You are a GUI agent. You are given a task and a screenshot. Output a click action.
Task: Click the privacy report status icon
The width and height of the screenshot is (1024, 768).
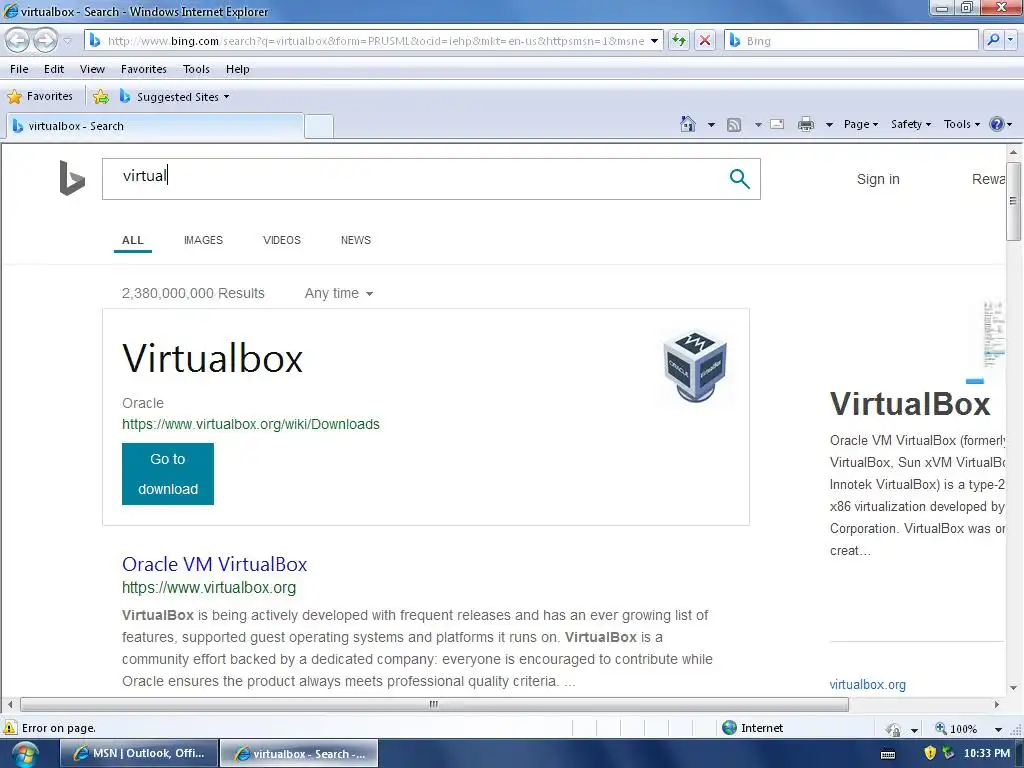pos(893,729)
